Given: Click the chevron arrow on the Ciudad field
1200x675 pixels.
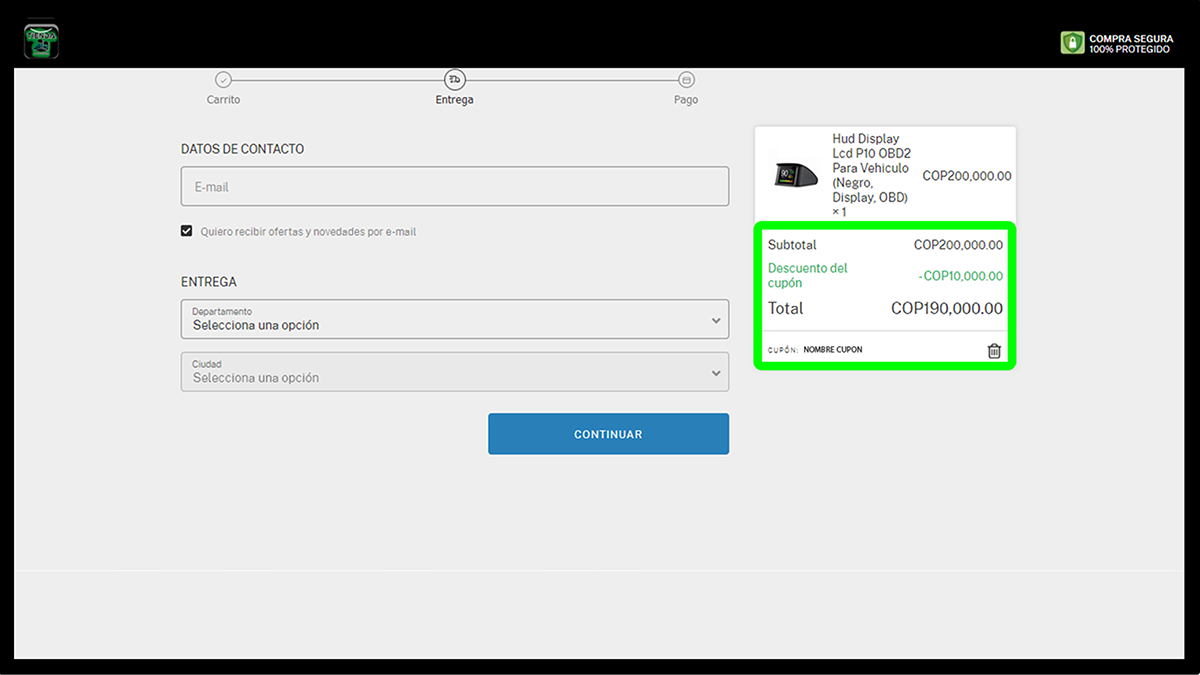Looking at the screenshot, I should click(716, 373).
